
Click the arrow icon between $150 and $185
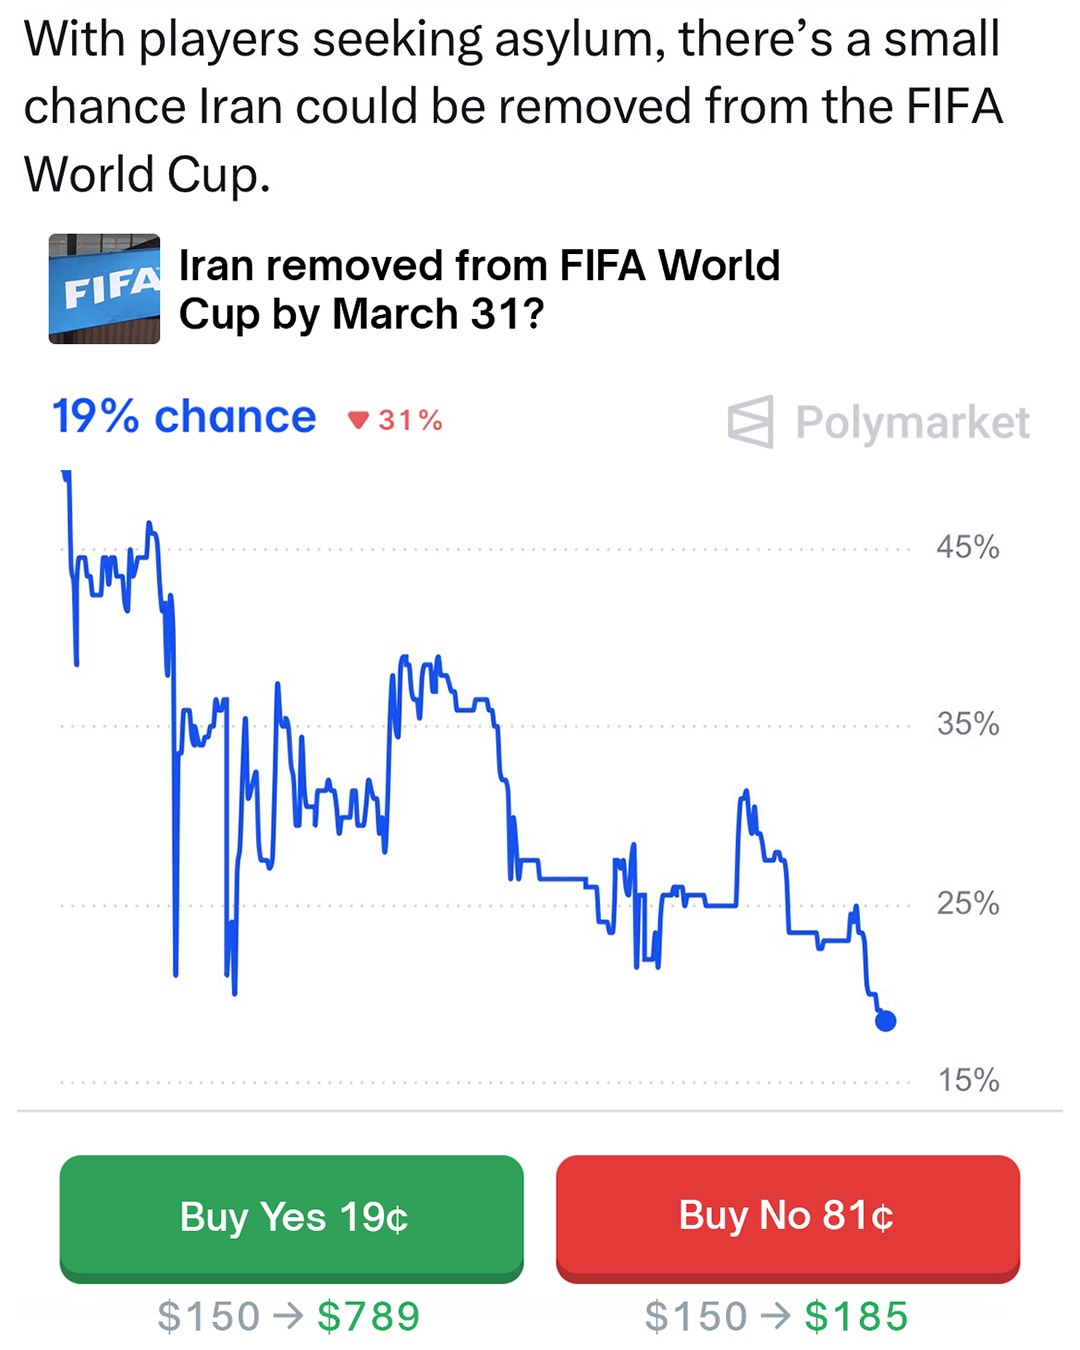776,1316
